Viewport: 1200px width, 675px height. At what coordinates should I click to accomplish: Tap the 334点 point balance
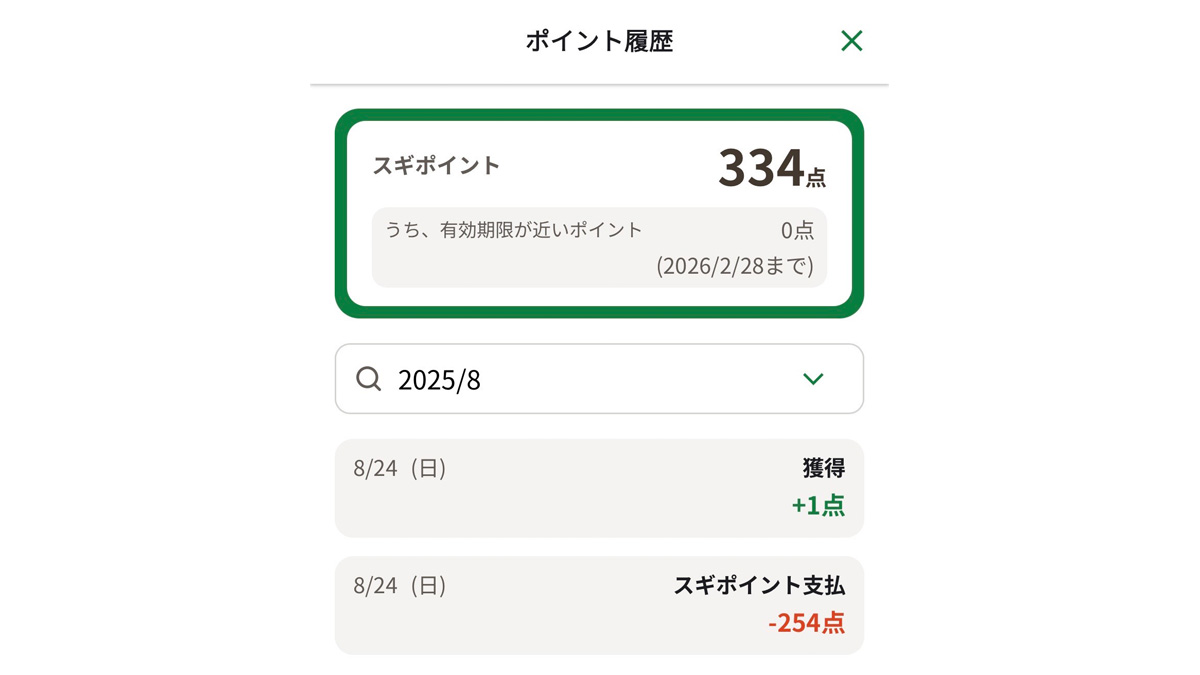click(x=771, y=168)
